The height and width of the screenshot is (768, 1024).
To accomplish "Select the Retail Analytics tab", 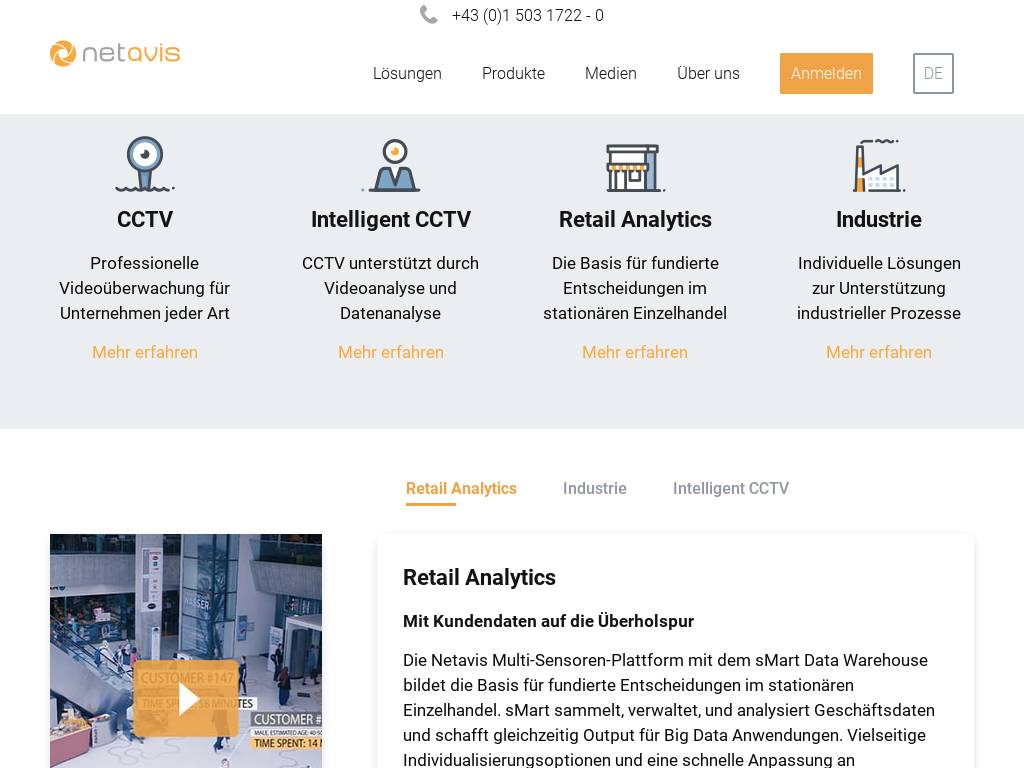I will click(461, 489).
